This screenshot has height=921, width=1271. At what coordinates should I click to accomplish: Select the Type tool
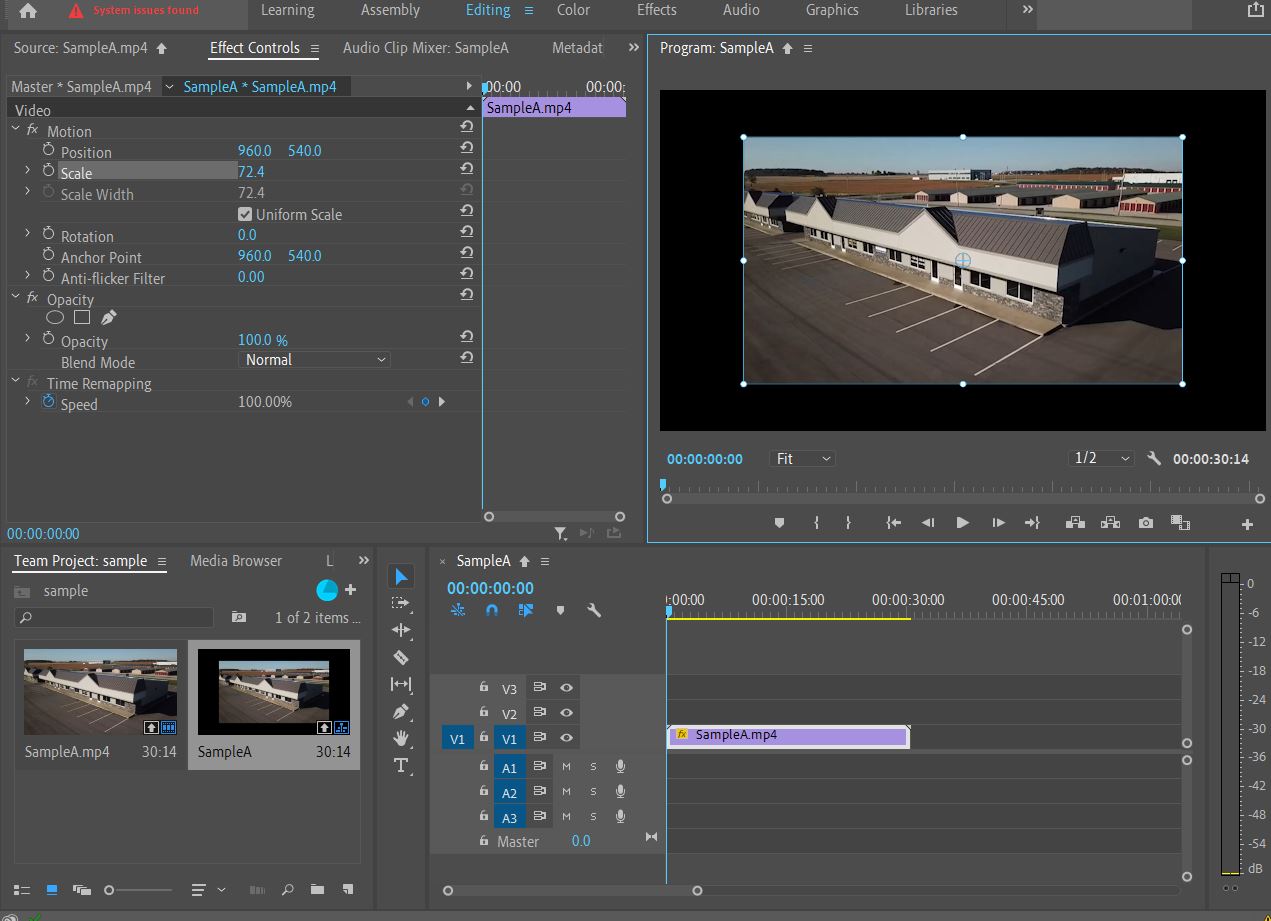click(401, 765)
